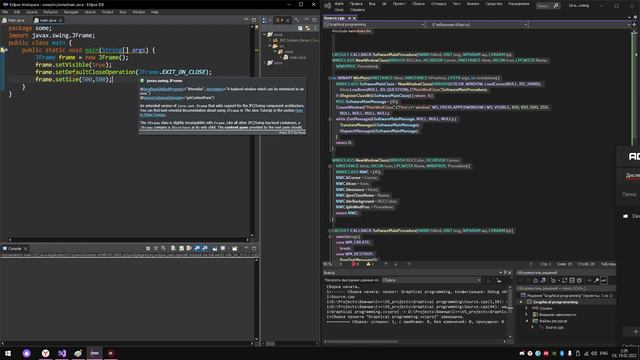Open Visual Studio Сборка menu

[x=418, y=4]
